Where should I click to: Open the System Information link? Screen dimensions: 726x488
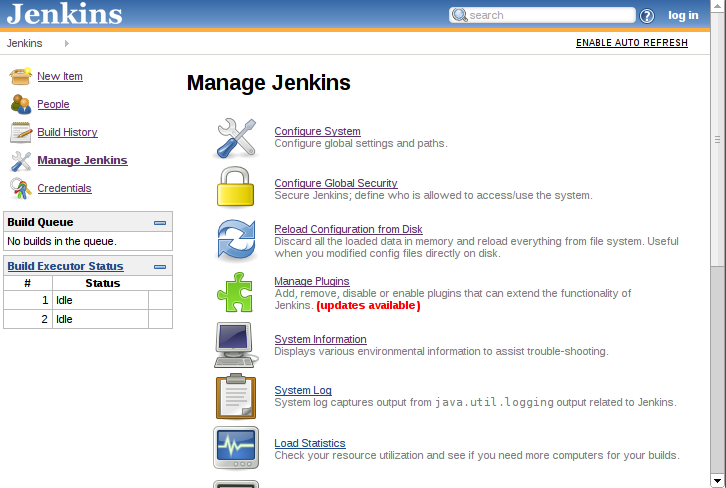(320, 339)
